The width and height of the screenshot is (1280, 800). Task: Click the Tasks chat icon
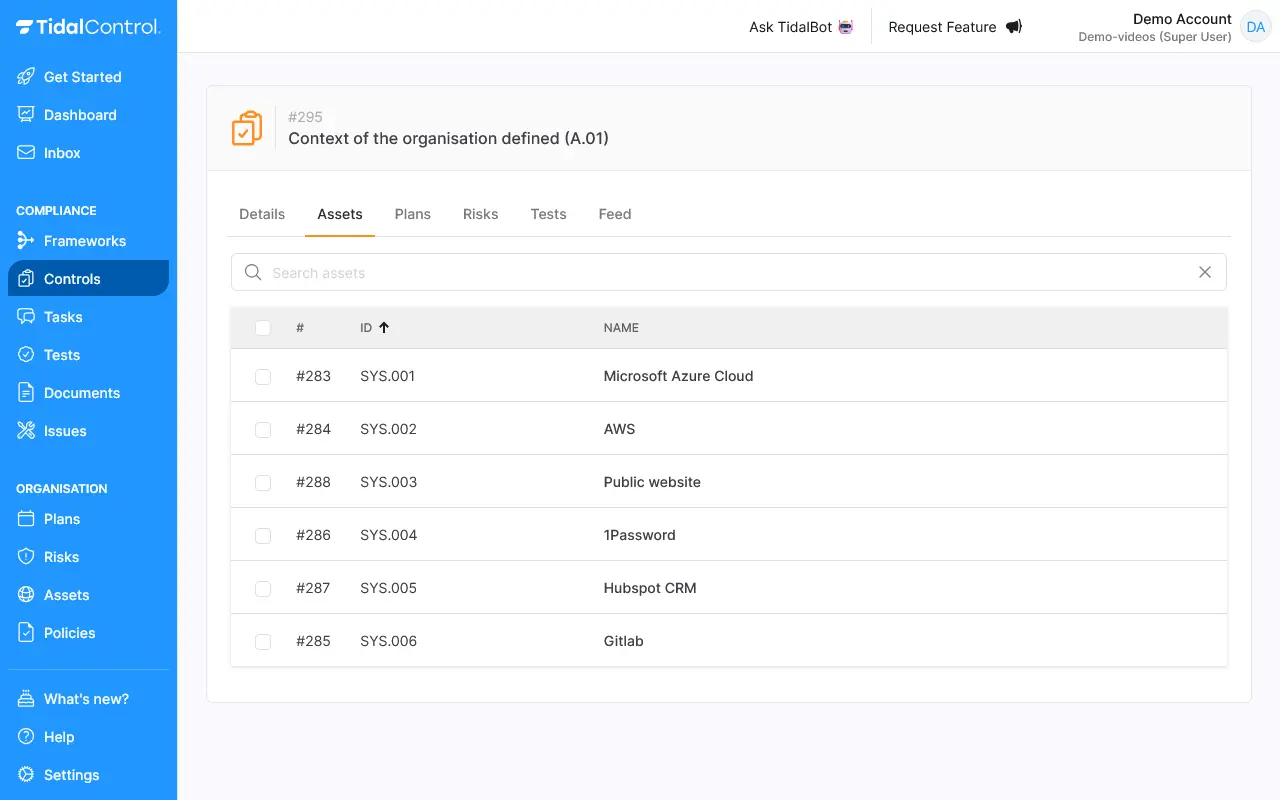pos(26,317)
